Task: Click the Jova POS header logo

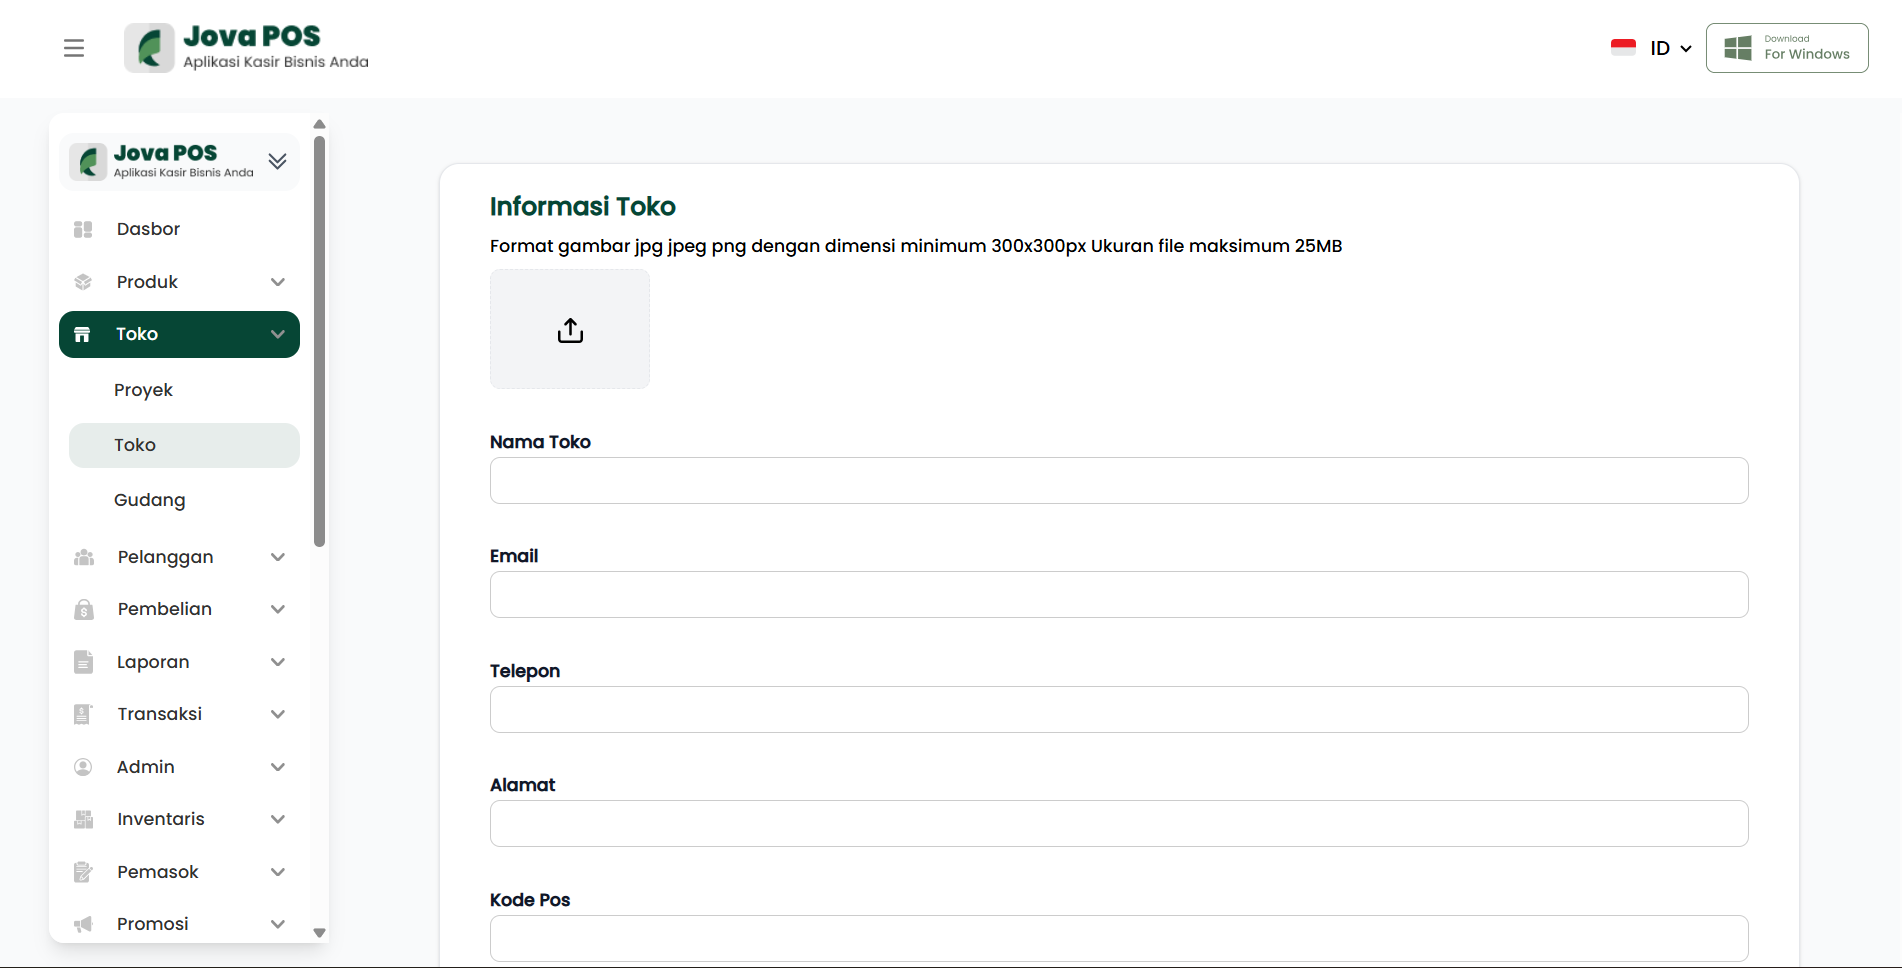Action: click(x=247, y=48)
